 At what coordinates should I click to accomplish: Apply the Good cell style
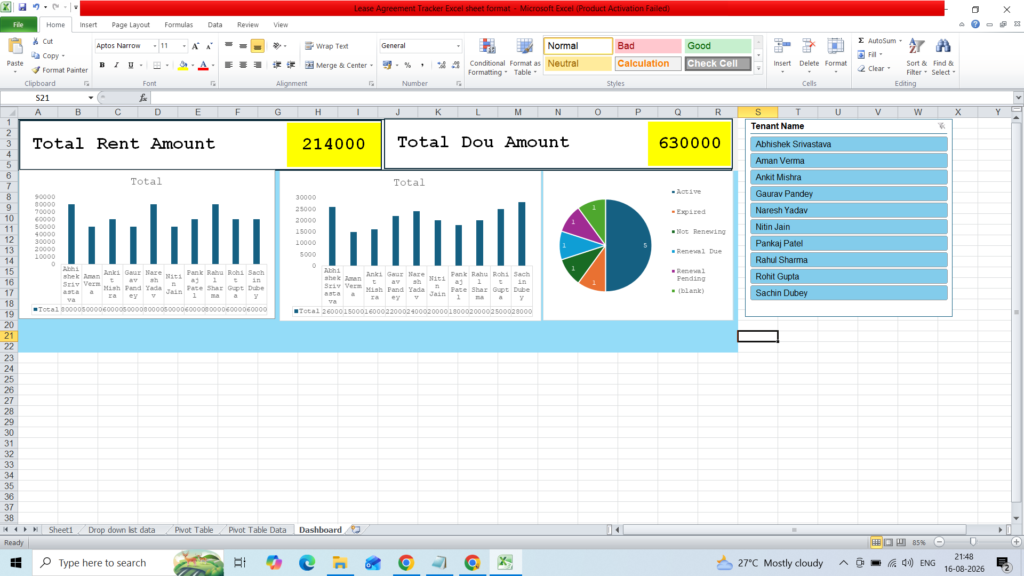(717, 46)
